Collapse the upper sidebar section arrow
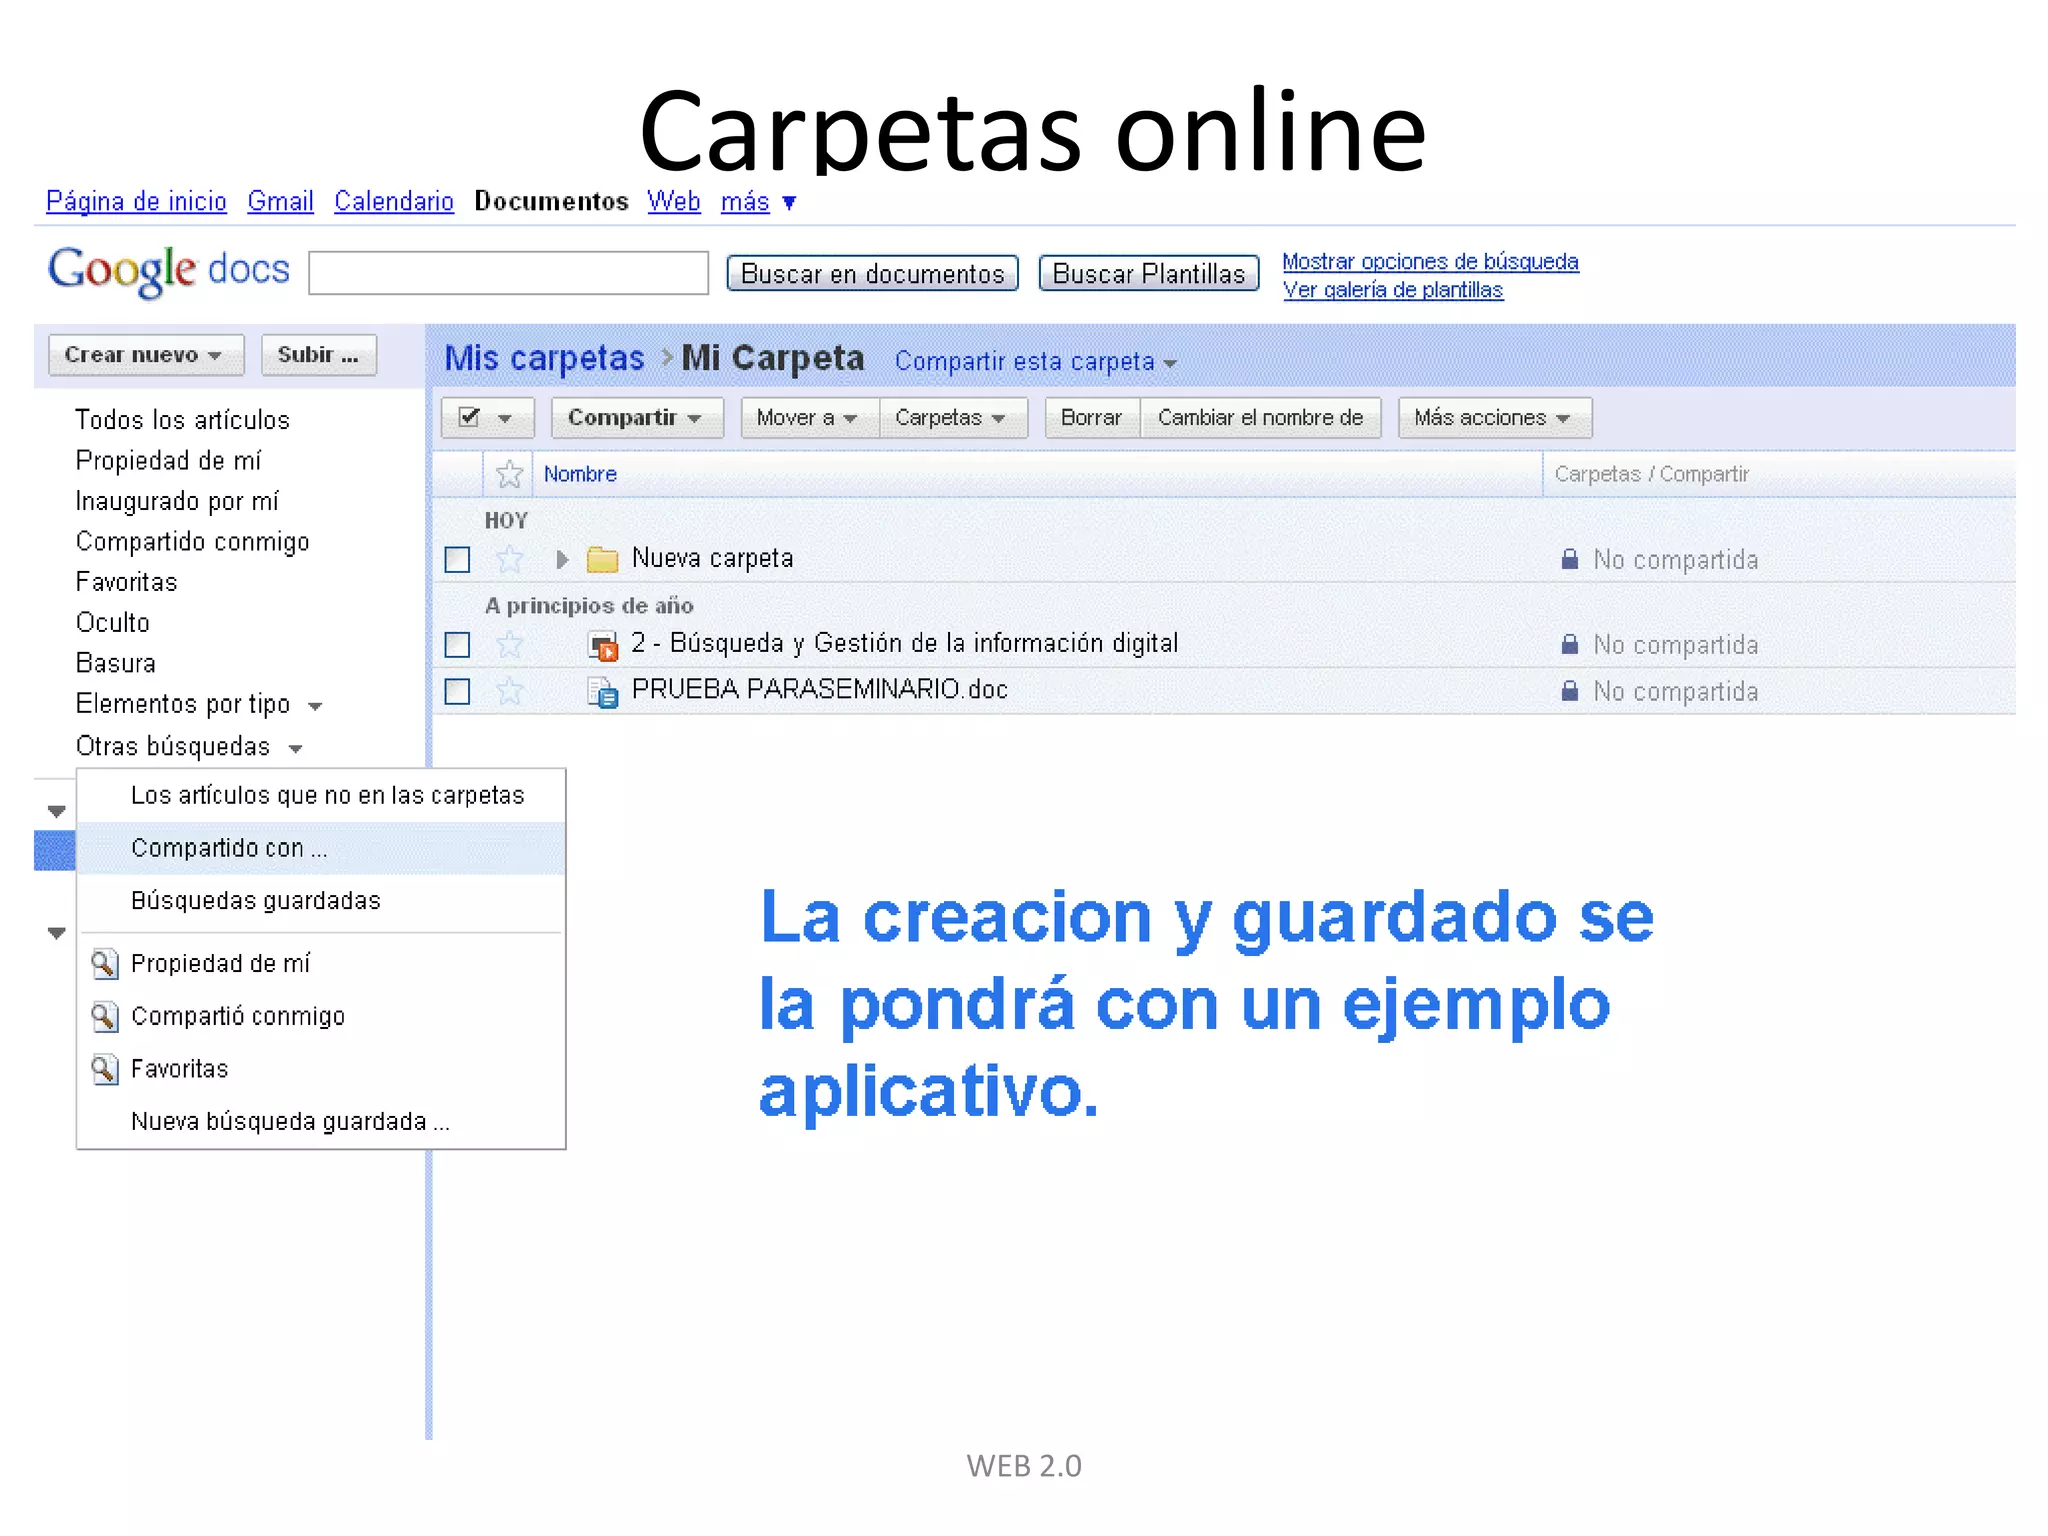 56,811
